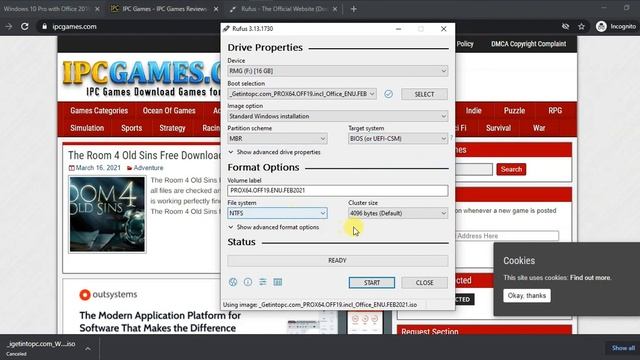Expand Show advanced format options
This screenshot has height=360, width=640.
click(x=273, y=227)
